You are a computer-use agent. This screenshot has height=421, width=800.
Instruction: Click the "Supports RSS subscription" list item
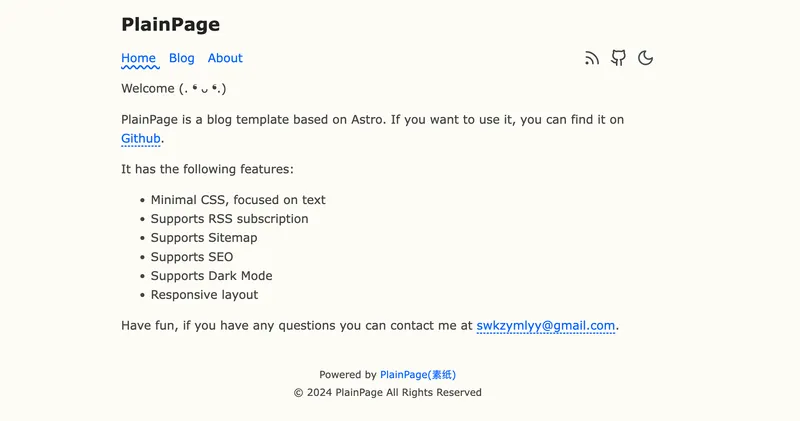point(229,219)
